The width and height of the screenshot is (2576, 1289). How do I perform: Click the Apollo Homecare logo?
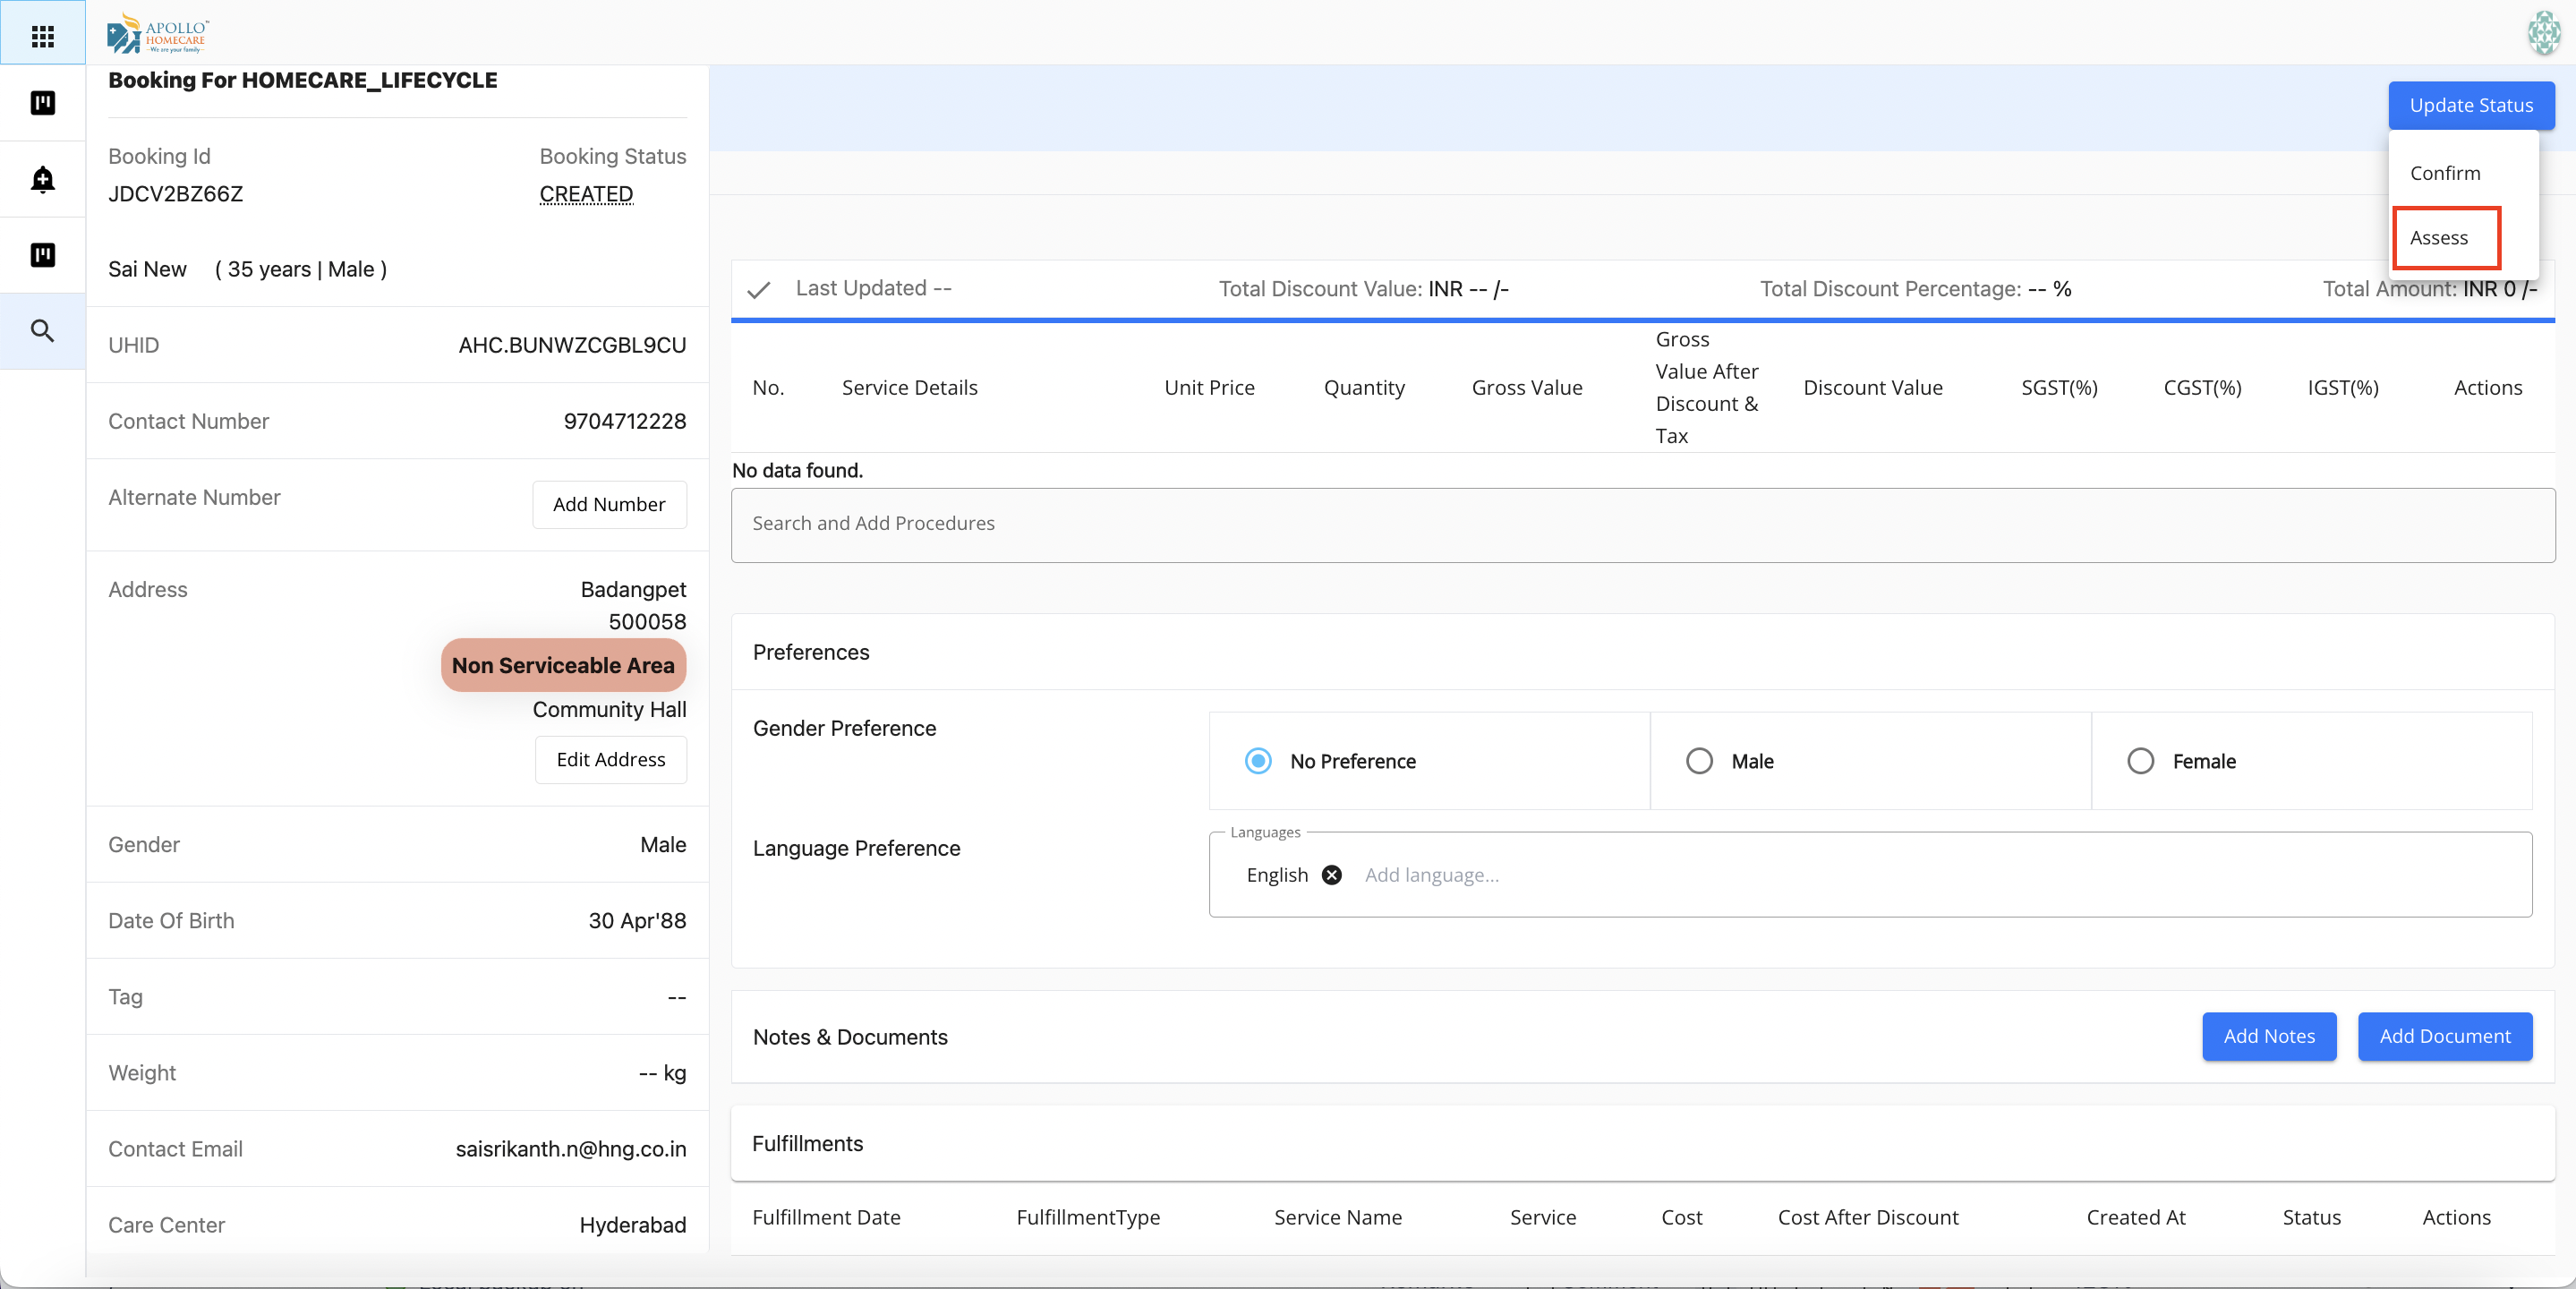coord(158,33)
